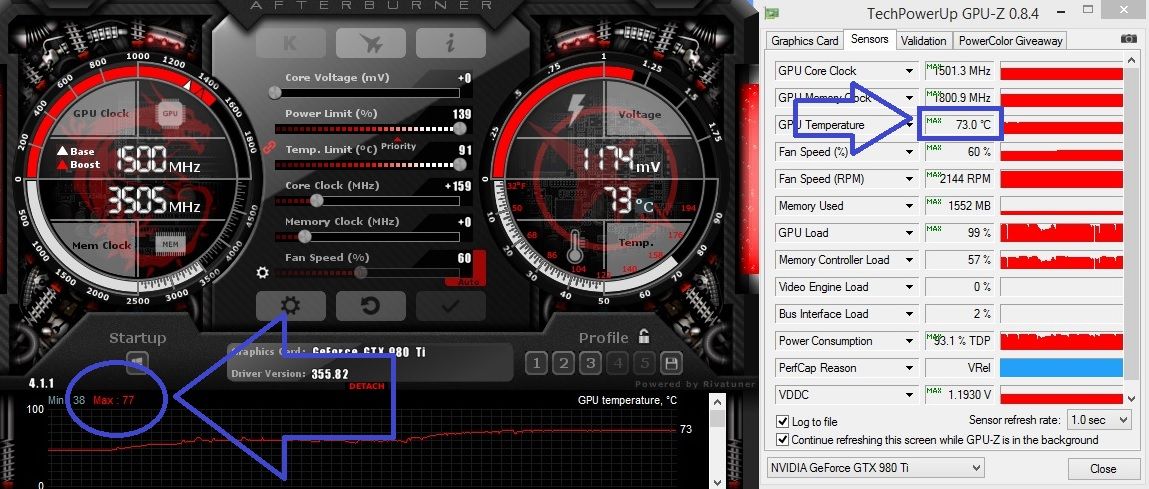The height and width of the screenshot is (489, 1149).
Task: Open the GPU Load sensor dropdown
Action: pos(909,233)
